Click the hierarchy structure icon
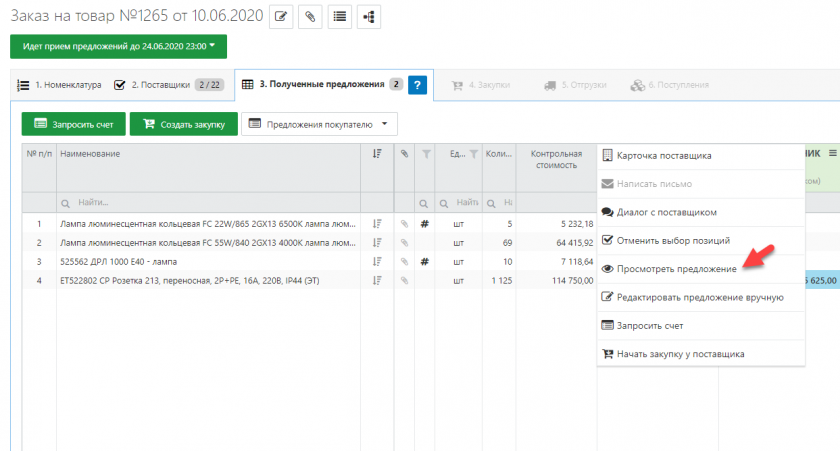The image size is (840, 451). pyautogui.click(x=370, y=16)
